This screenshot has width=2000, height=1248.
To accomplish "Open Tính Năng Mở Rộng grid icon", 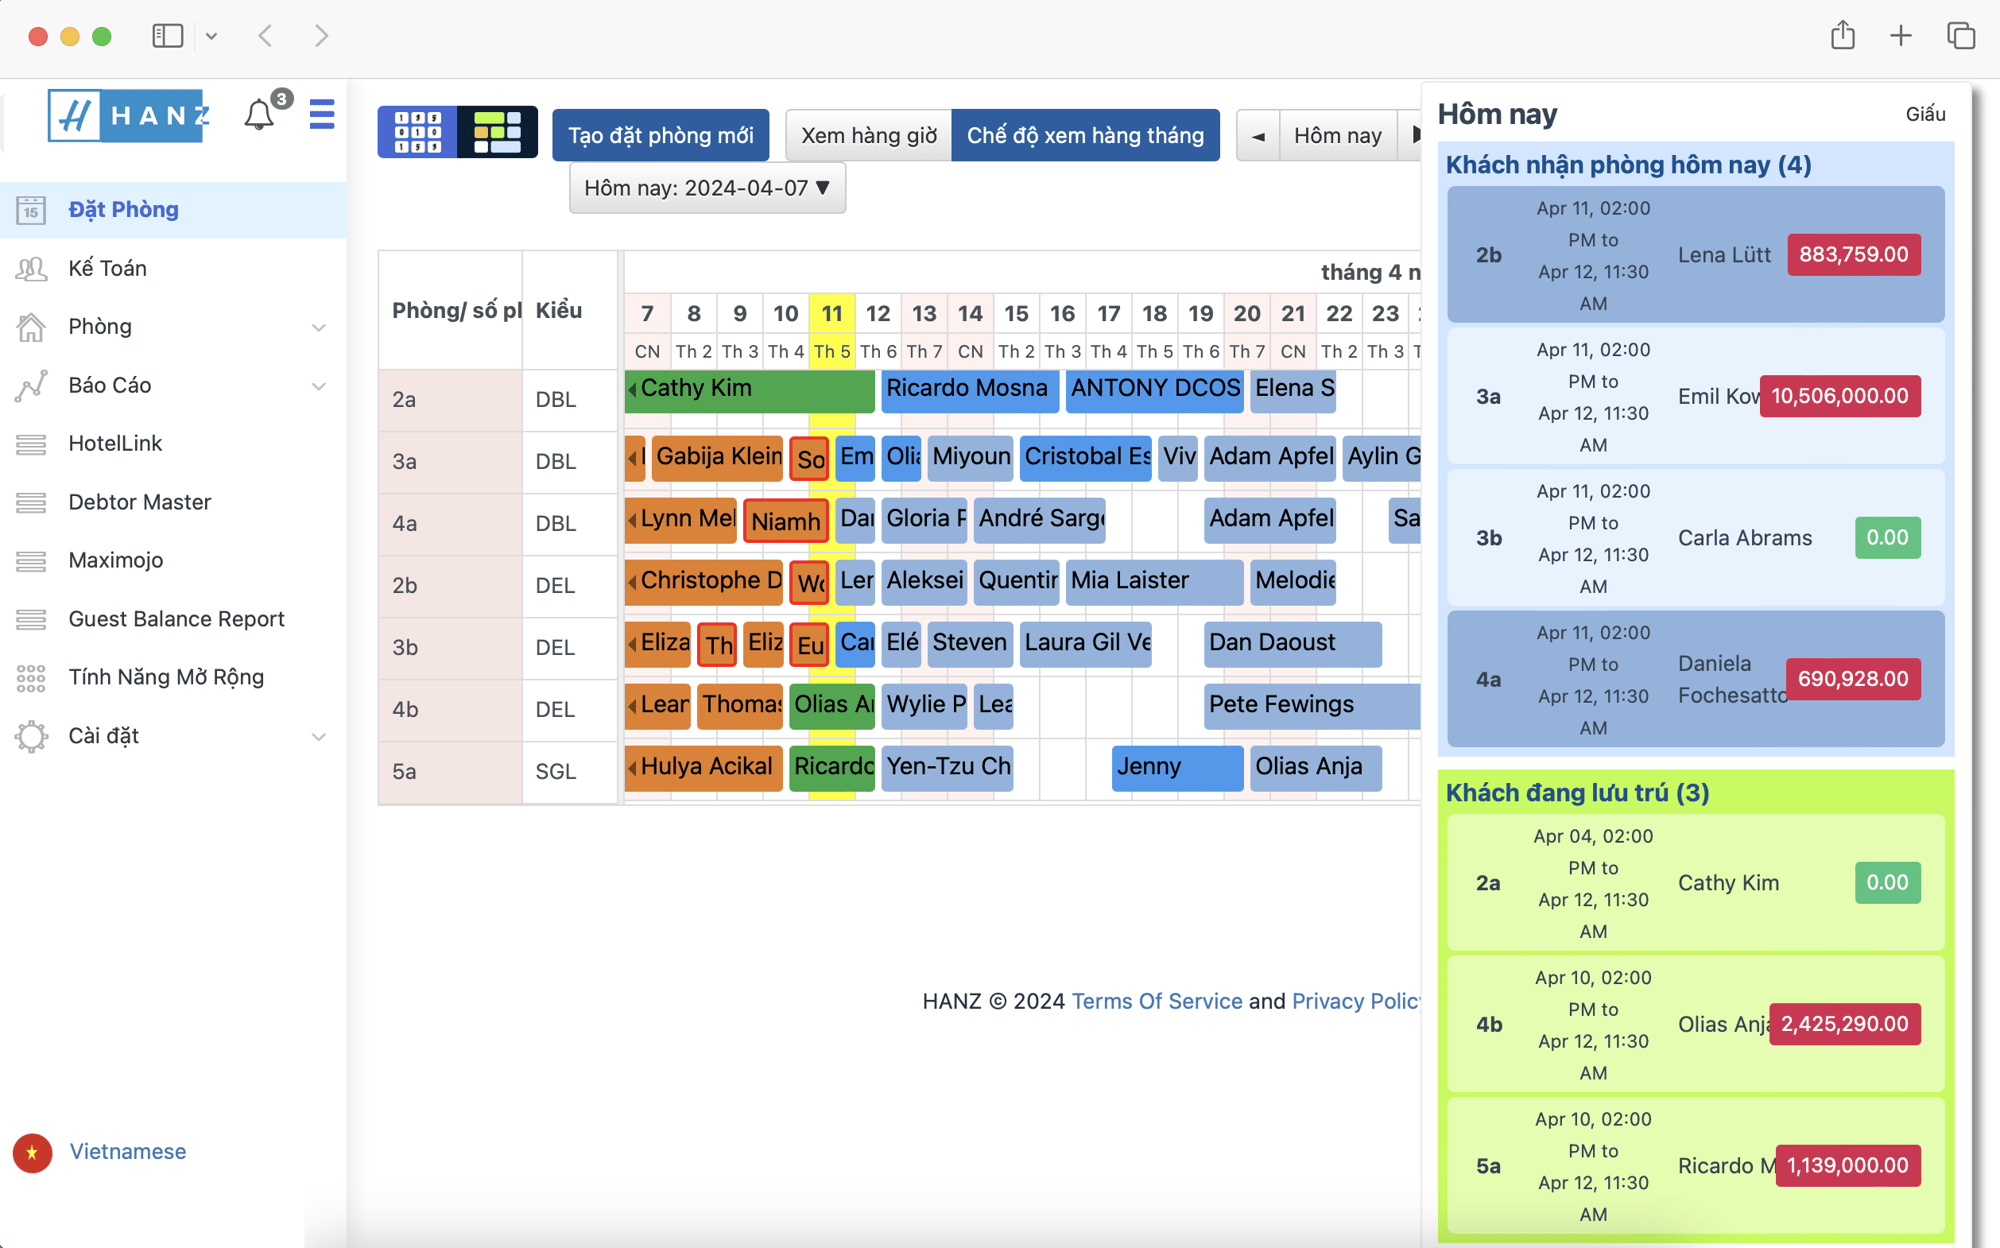I will pos(31,677).
